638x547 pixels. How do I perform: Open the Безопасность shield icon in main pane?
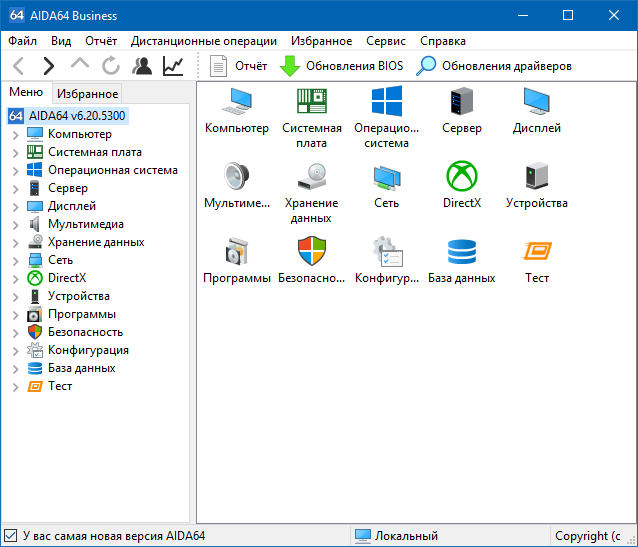click(x=312, y=252)
